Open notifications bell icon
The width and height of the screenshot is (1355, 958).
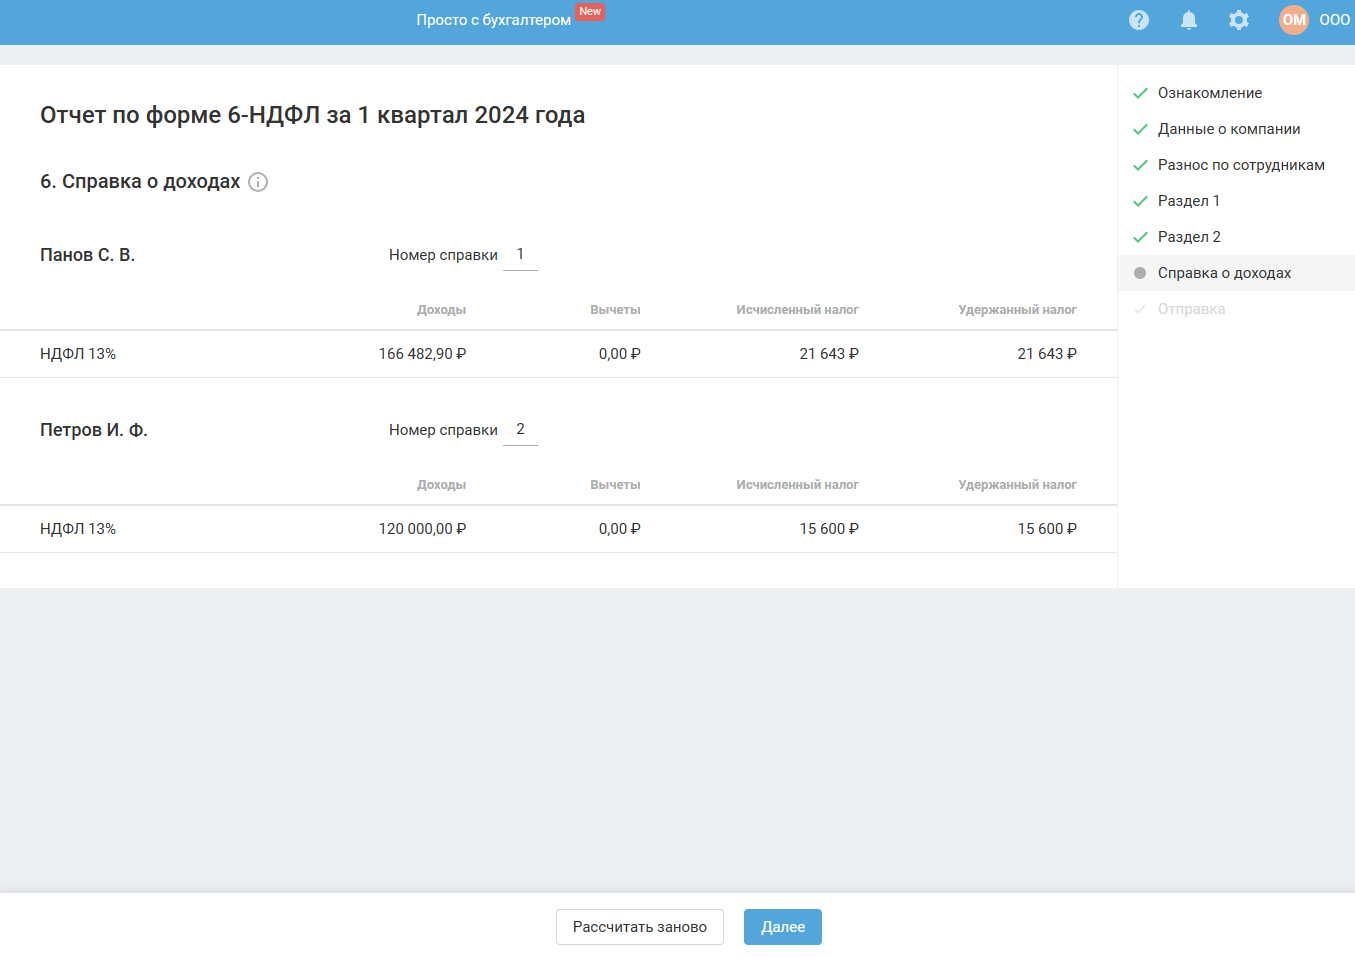coord(1189,20)
